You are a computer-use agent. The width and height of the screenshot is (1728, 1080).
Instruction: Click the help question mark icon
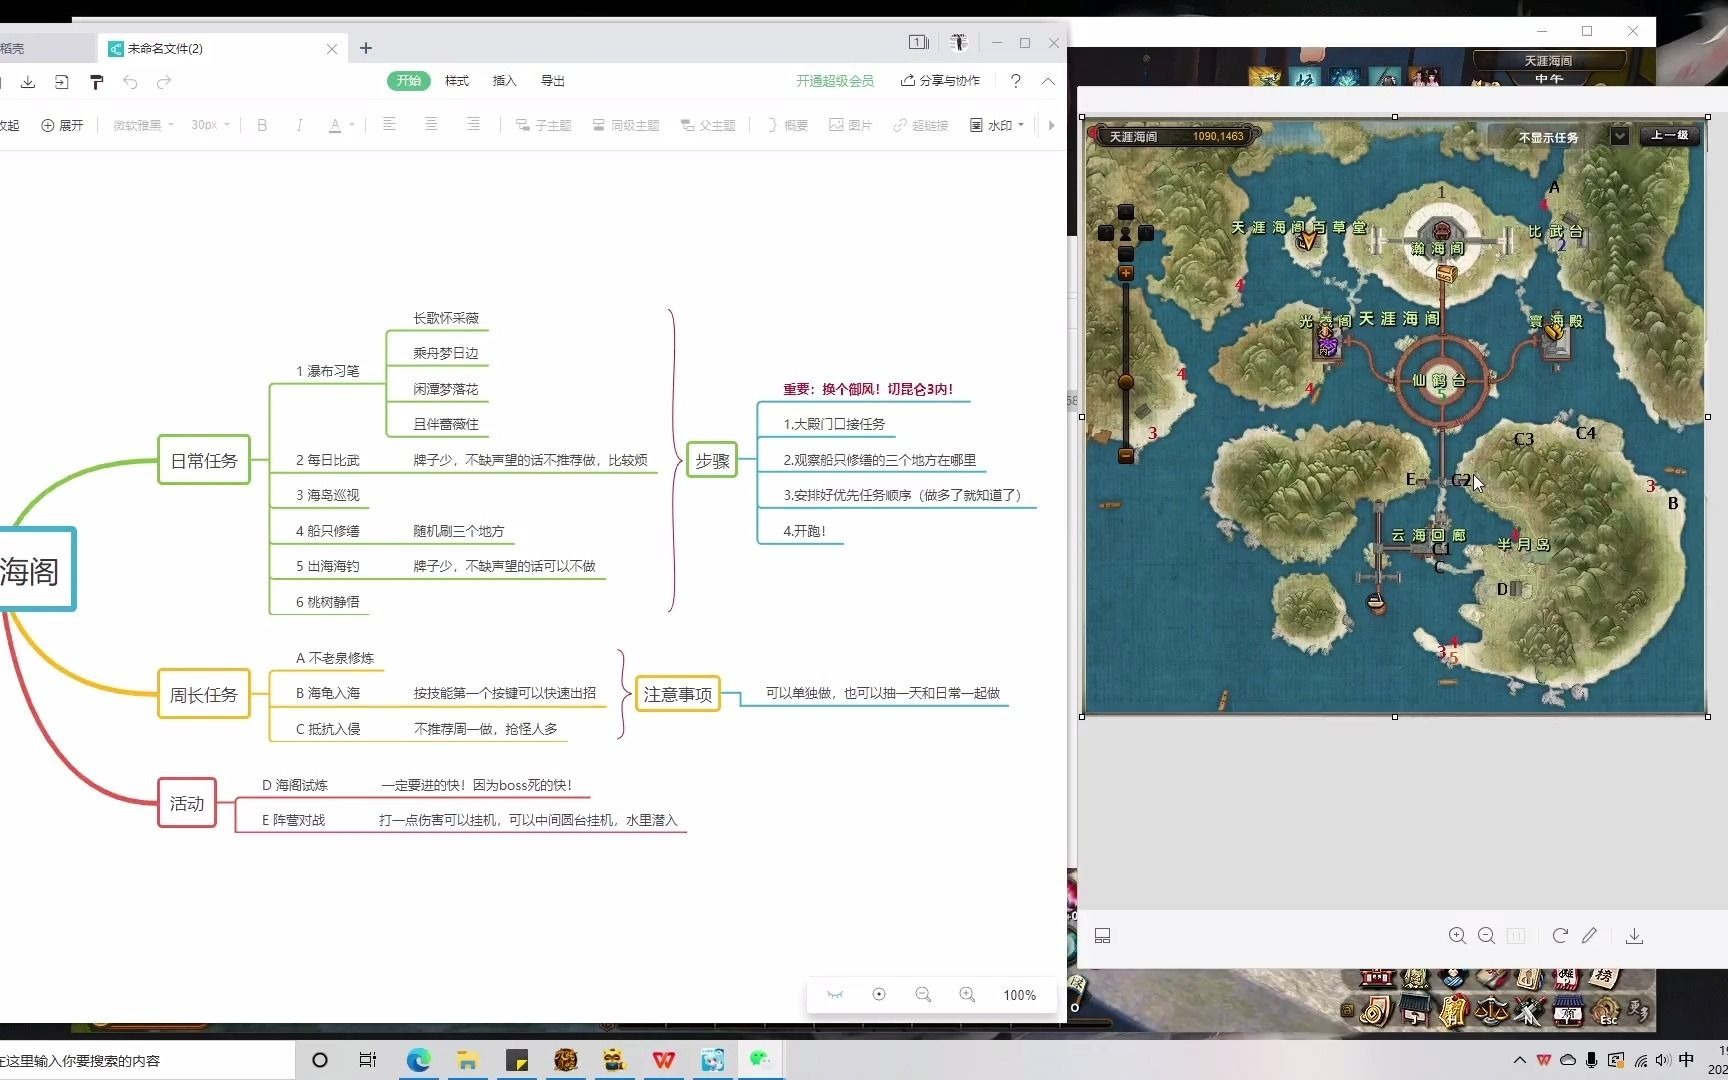click(x=1015, y=81)
